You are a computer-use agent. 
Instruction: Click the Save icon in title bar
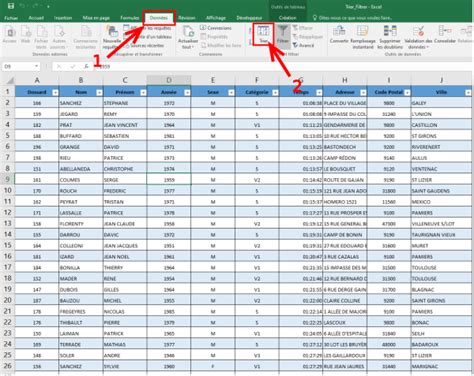point(11,6)
